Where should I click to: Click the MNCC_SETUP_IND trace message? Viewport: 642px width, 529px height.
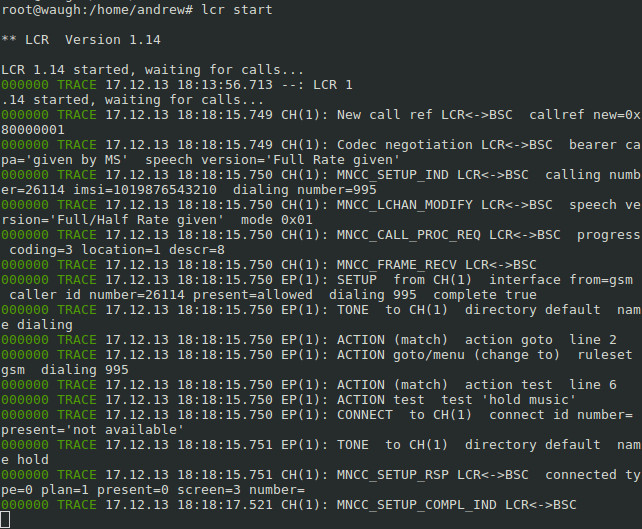(x=392, y=175)
